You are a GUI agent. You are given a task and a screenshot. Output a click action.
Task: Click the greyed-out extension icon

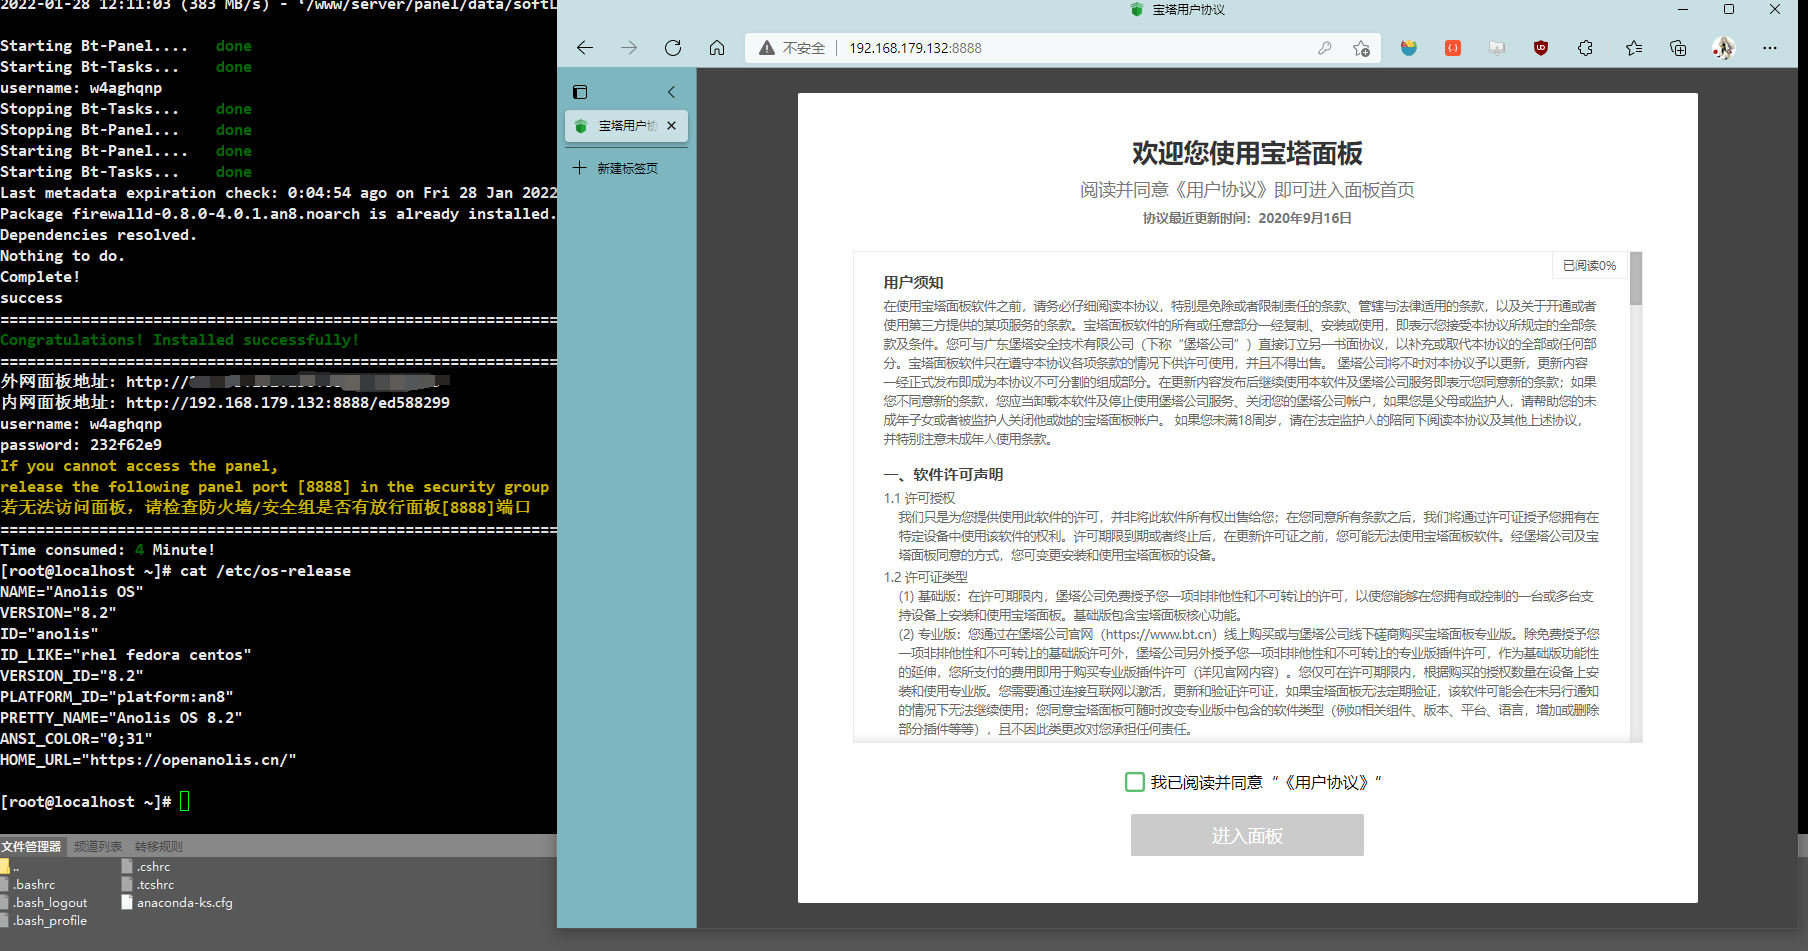[1497, 48]
